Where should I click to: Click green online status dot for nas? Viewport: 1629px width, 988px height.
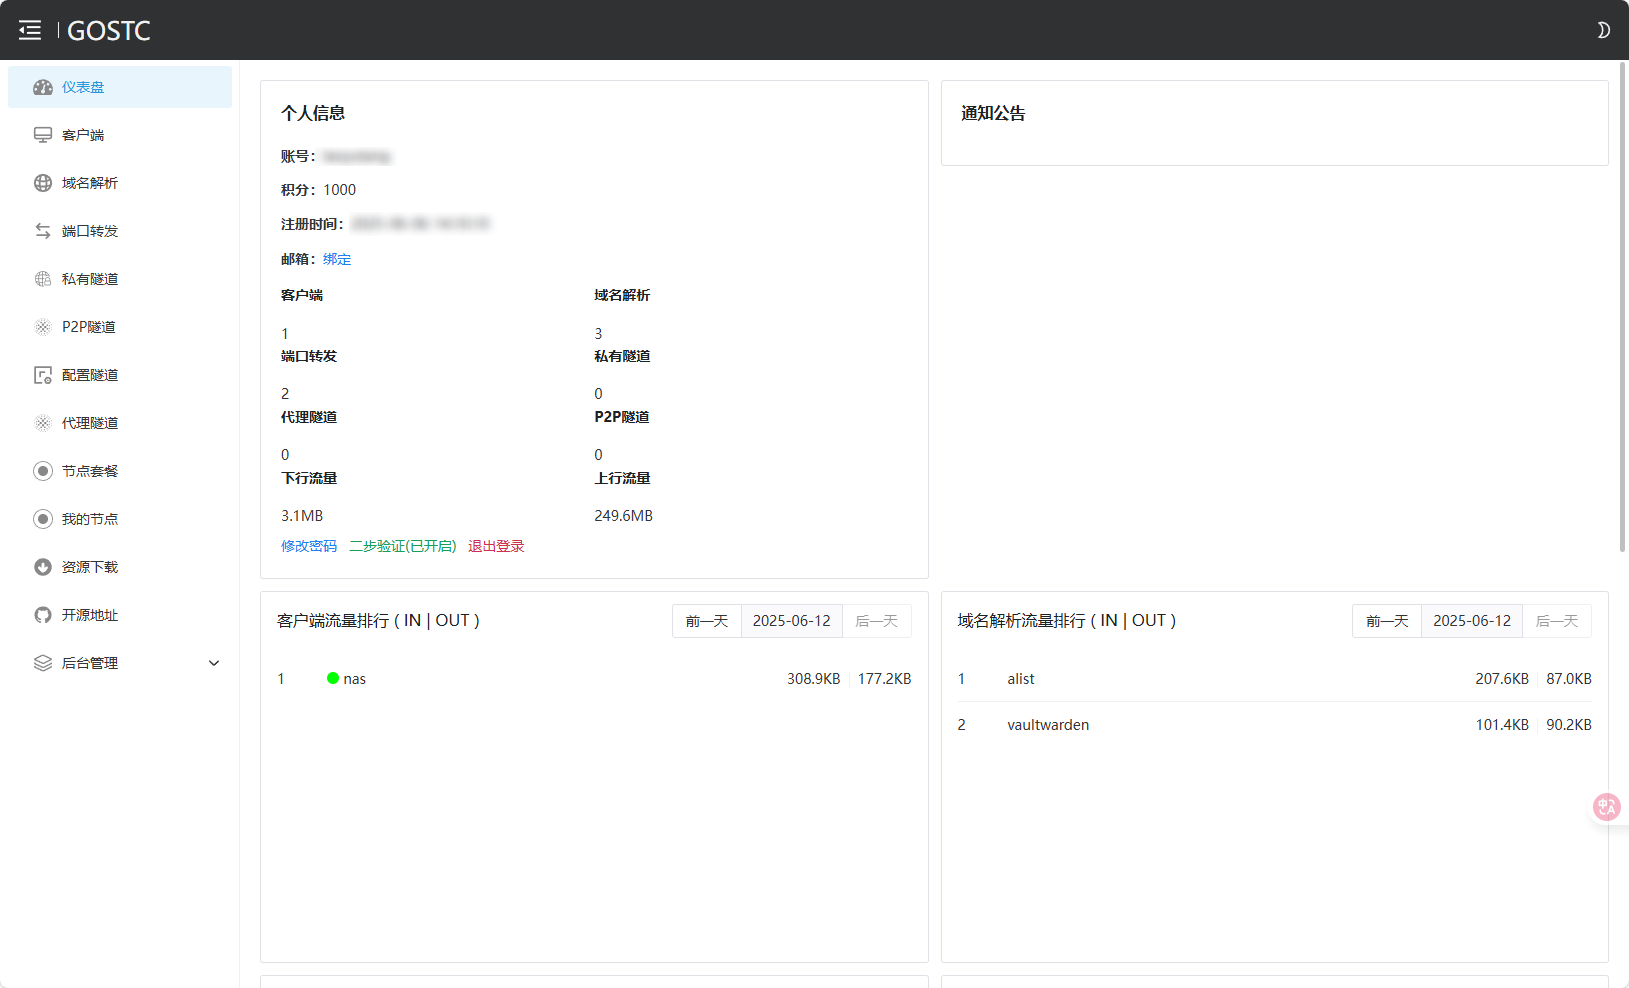333,678
